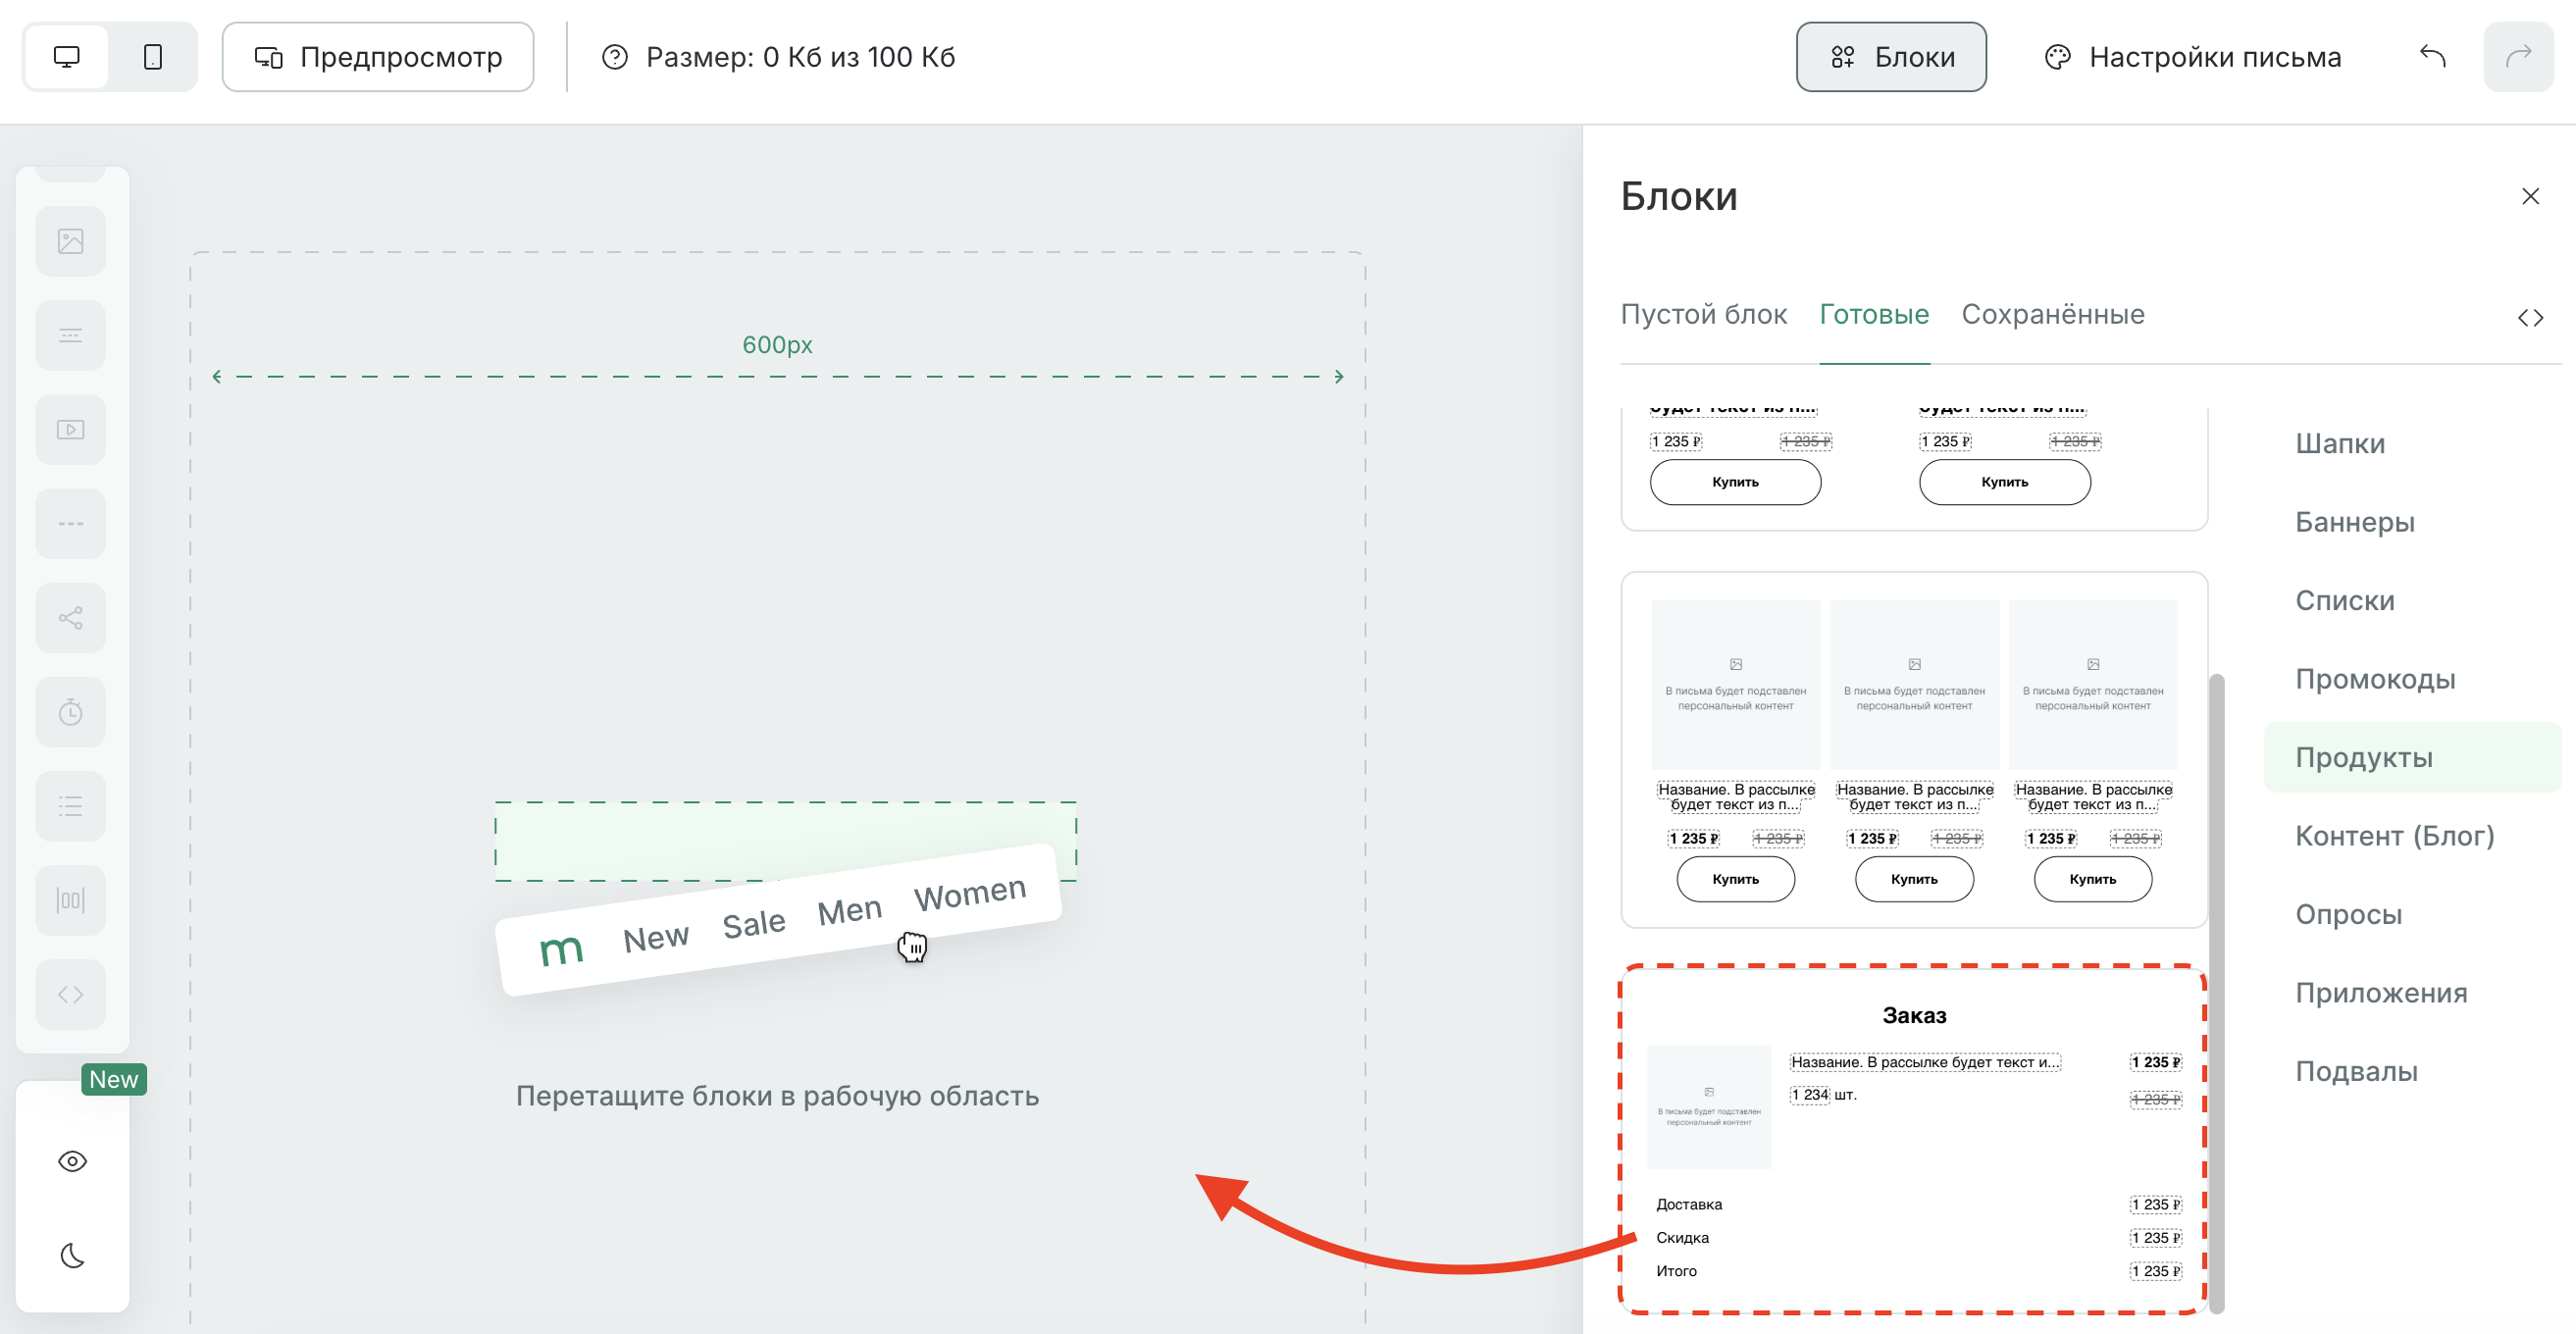
Task: Open the Шапки category
Action: [2411, 443]
